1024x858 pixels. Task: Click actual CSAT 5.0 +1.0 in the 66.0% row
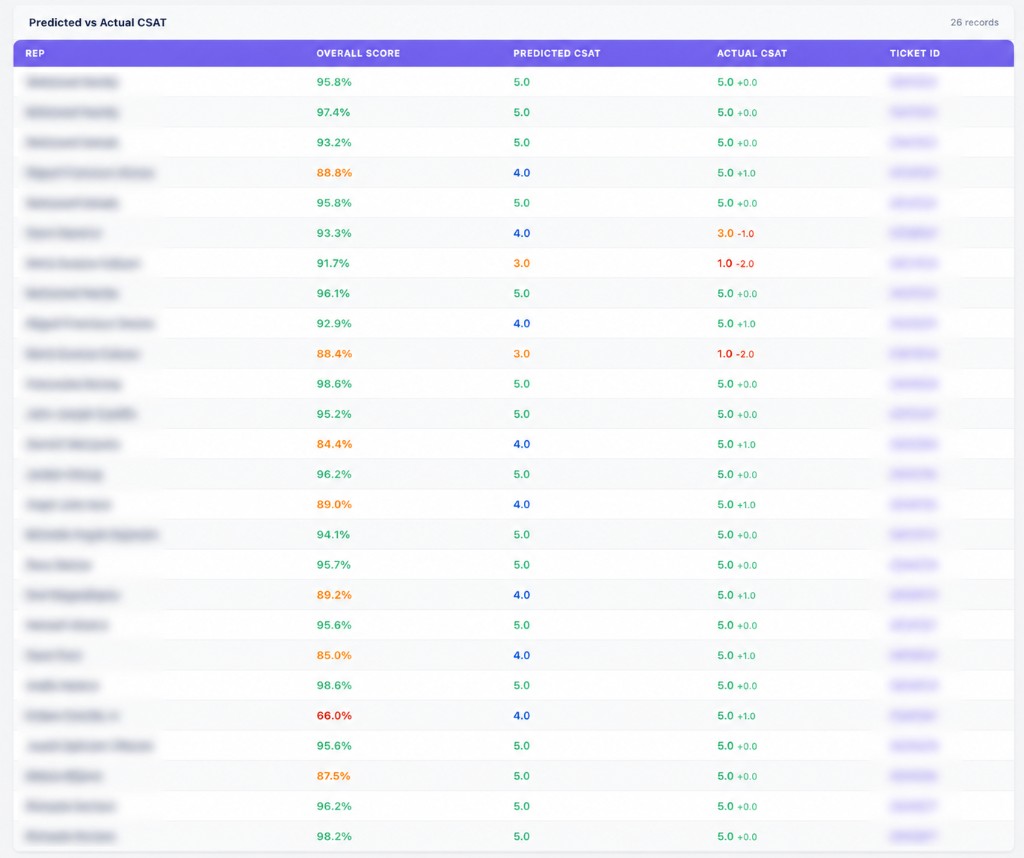(736, 716)
